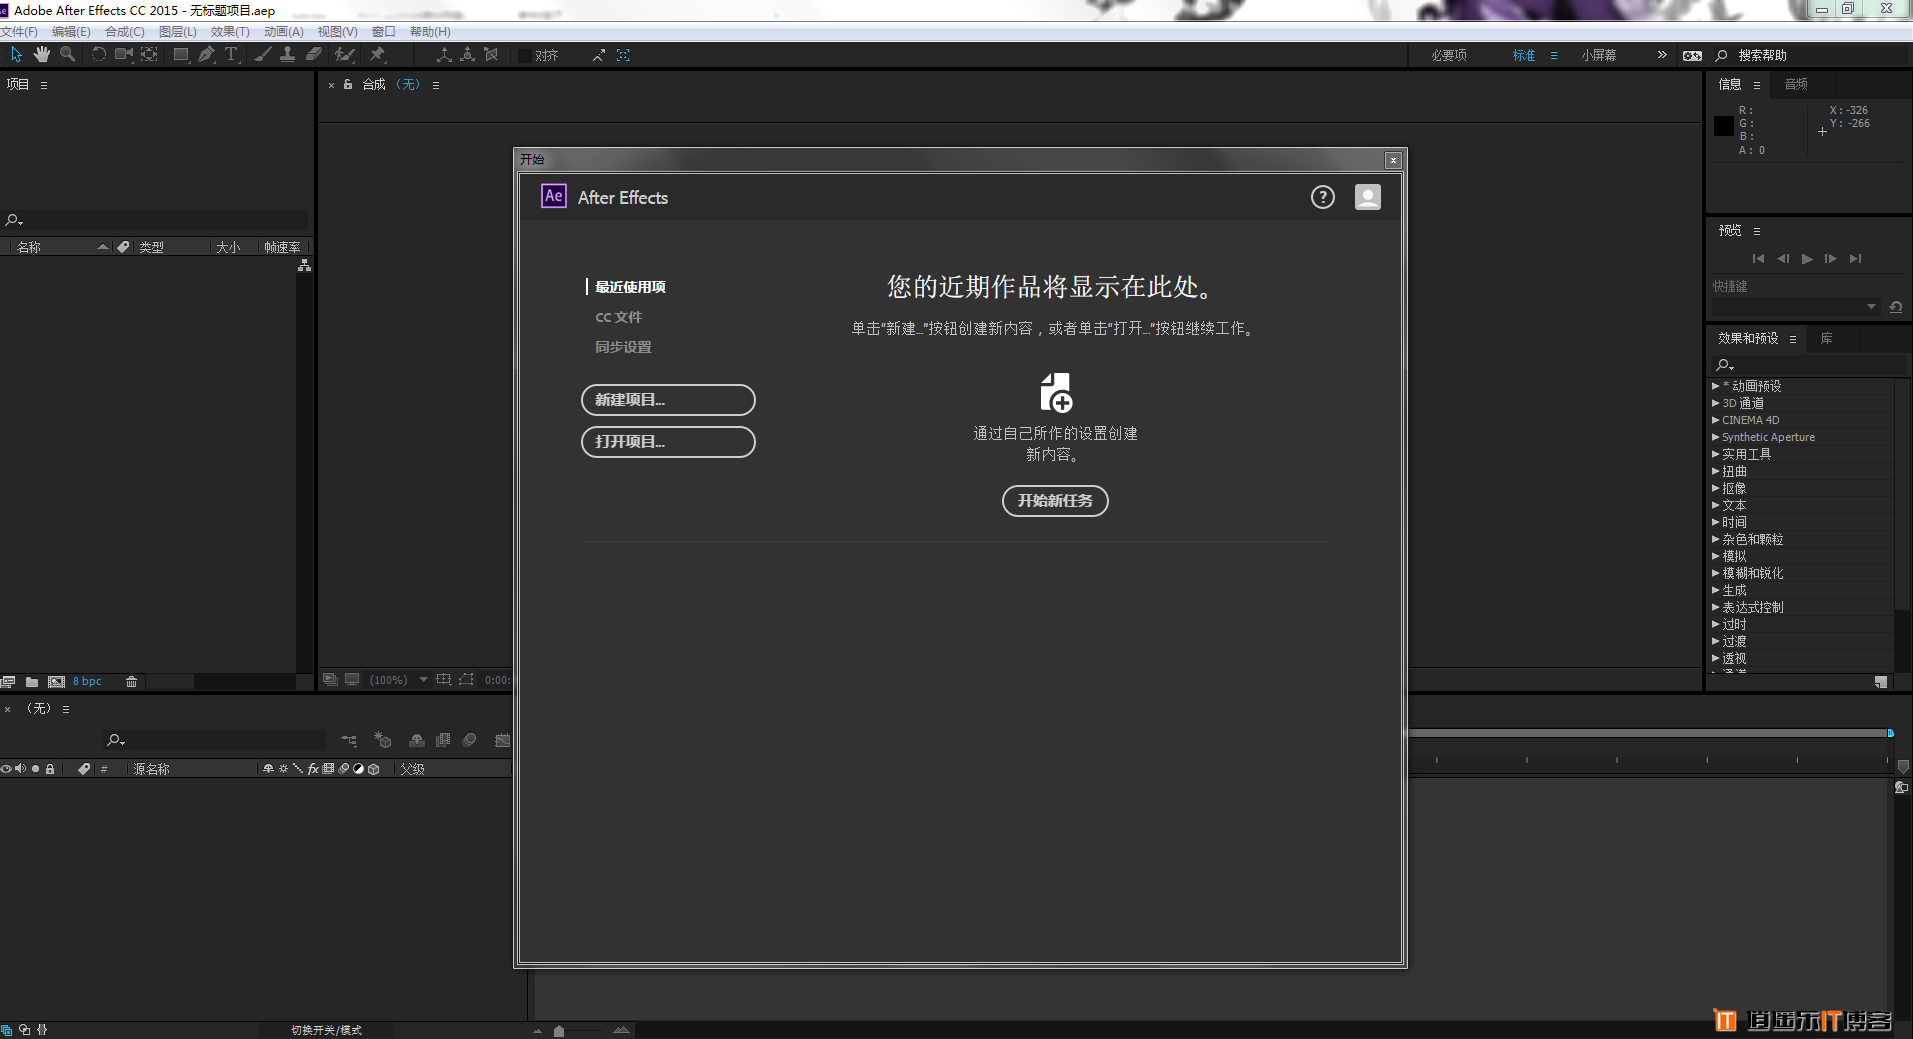Toggle the frame blending icon in timeline

(443, 740)
